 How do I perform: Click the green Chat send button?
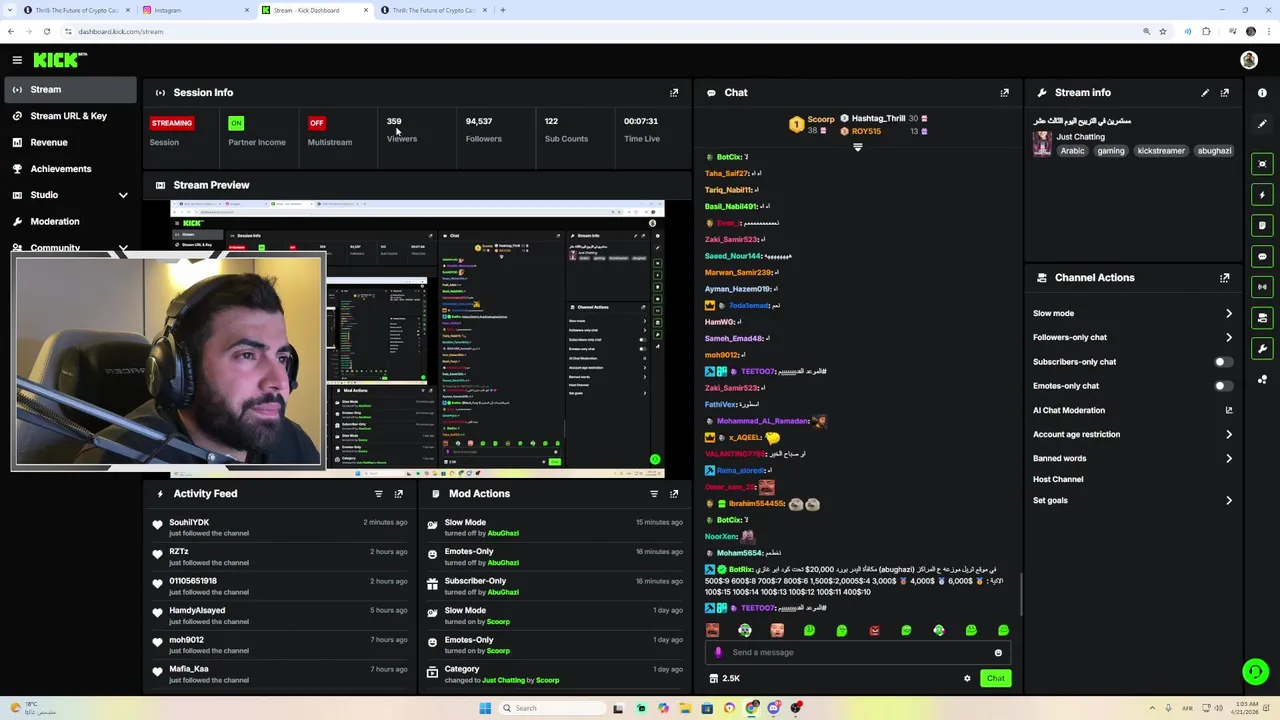tap(995, 679)
